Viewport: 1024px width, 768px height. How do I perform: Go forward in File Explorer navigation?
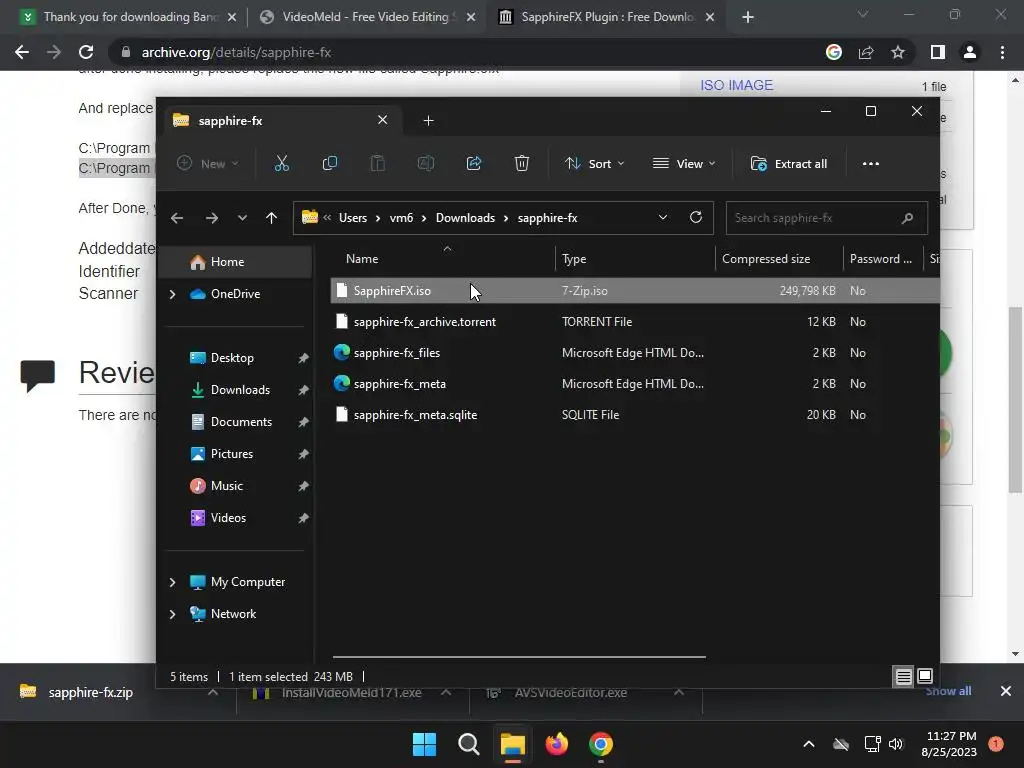[212, 218]
